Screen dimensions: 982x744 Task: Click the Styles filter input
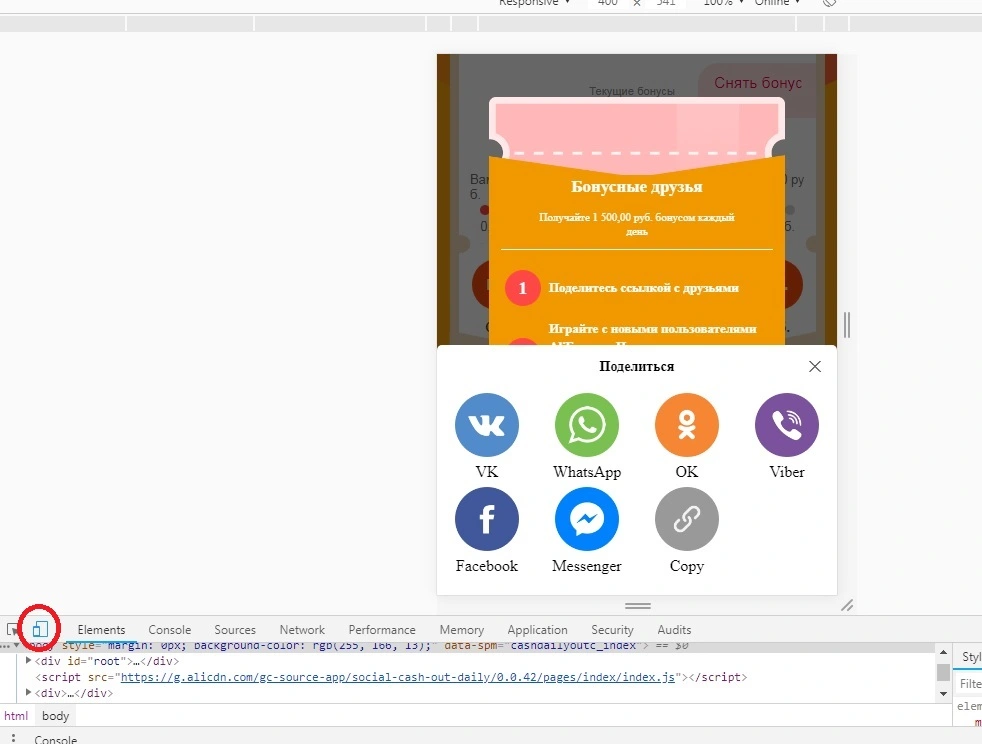(x=970, y=684)
